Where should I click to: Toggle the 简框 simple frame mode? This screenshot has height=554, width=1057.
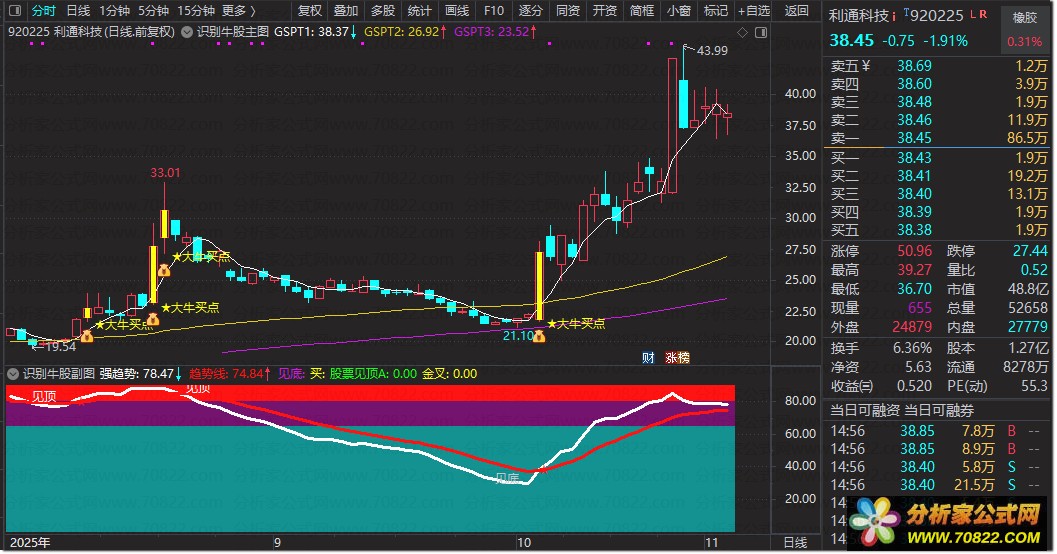coord(641,11)
